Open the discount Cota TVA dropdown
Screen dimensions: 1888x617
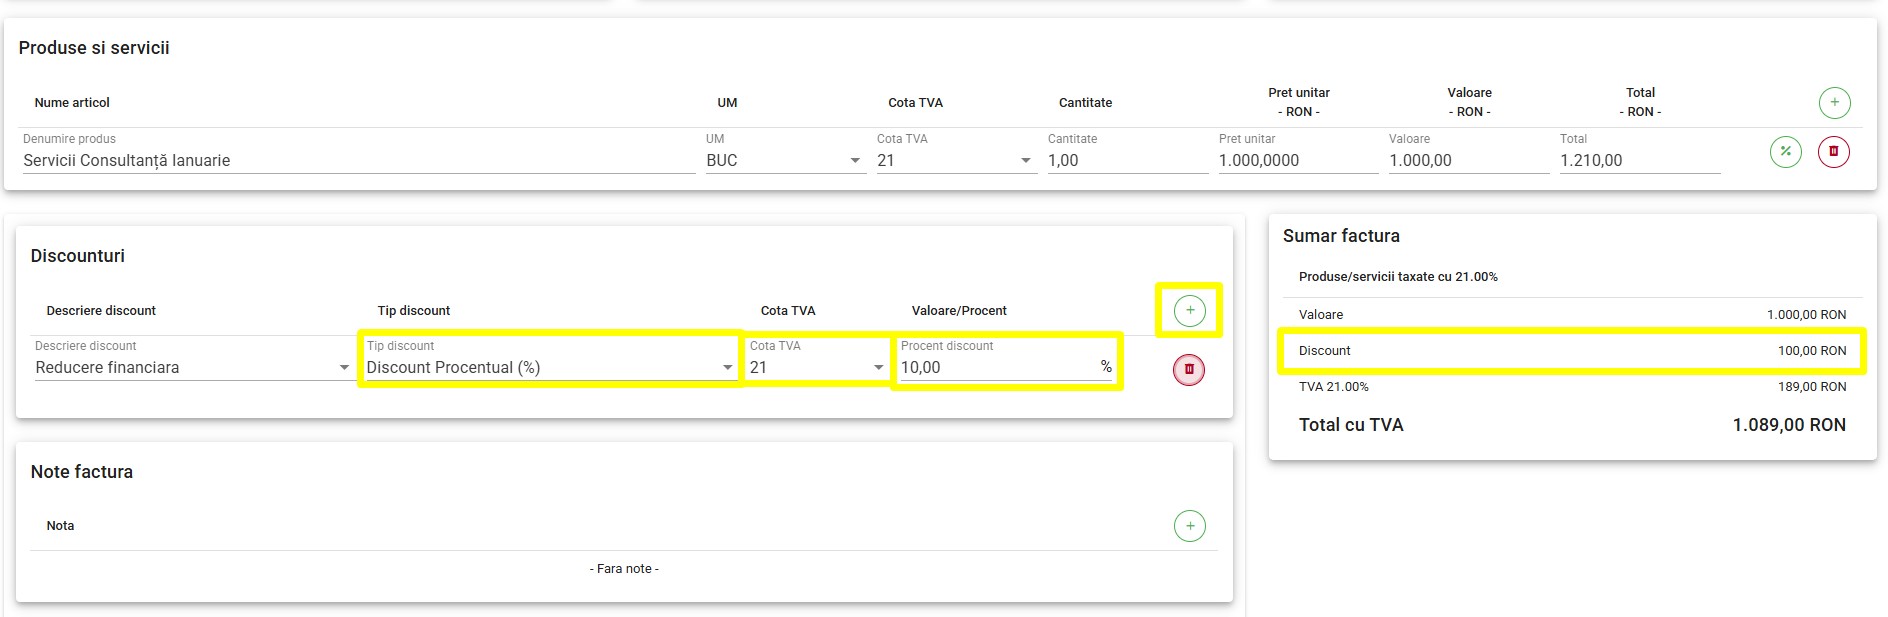coord(817,367)
